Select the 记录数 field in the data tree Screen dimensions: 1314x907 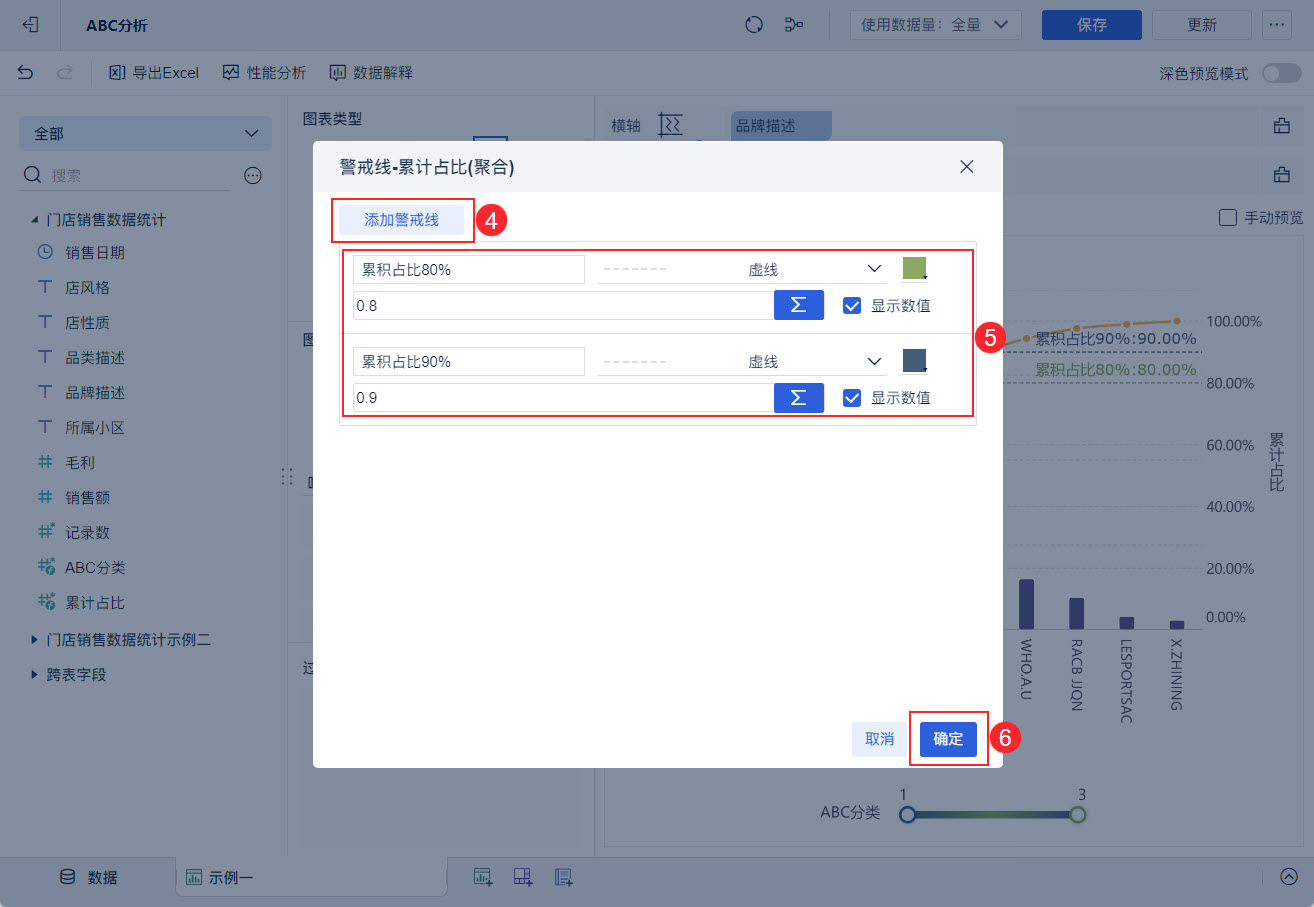click(87, 533)
